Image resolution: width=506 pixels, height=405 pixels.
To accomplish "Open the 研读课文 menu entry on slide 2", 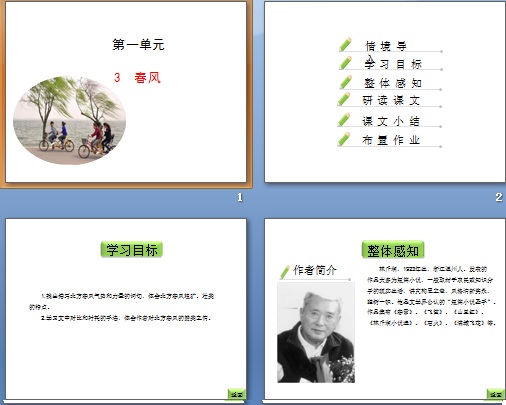I will [x=391, y=100].
